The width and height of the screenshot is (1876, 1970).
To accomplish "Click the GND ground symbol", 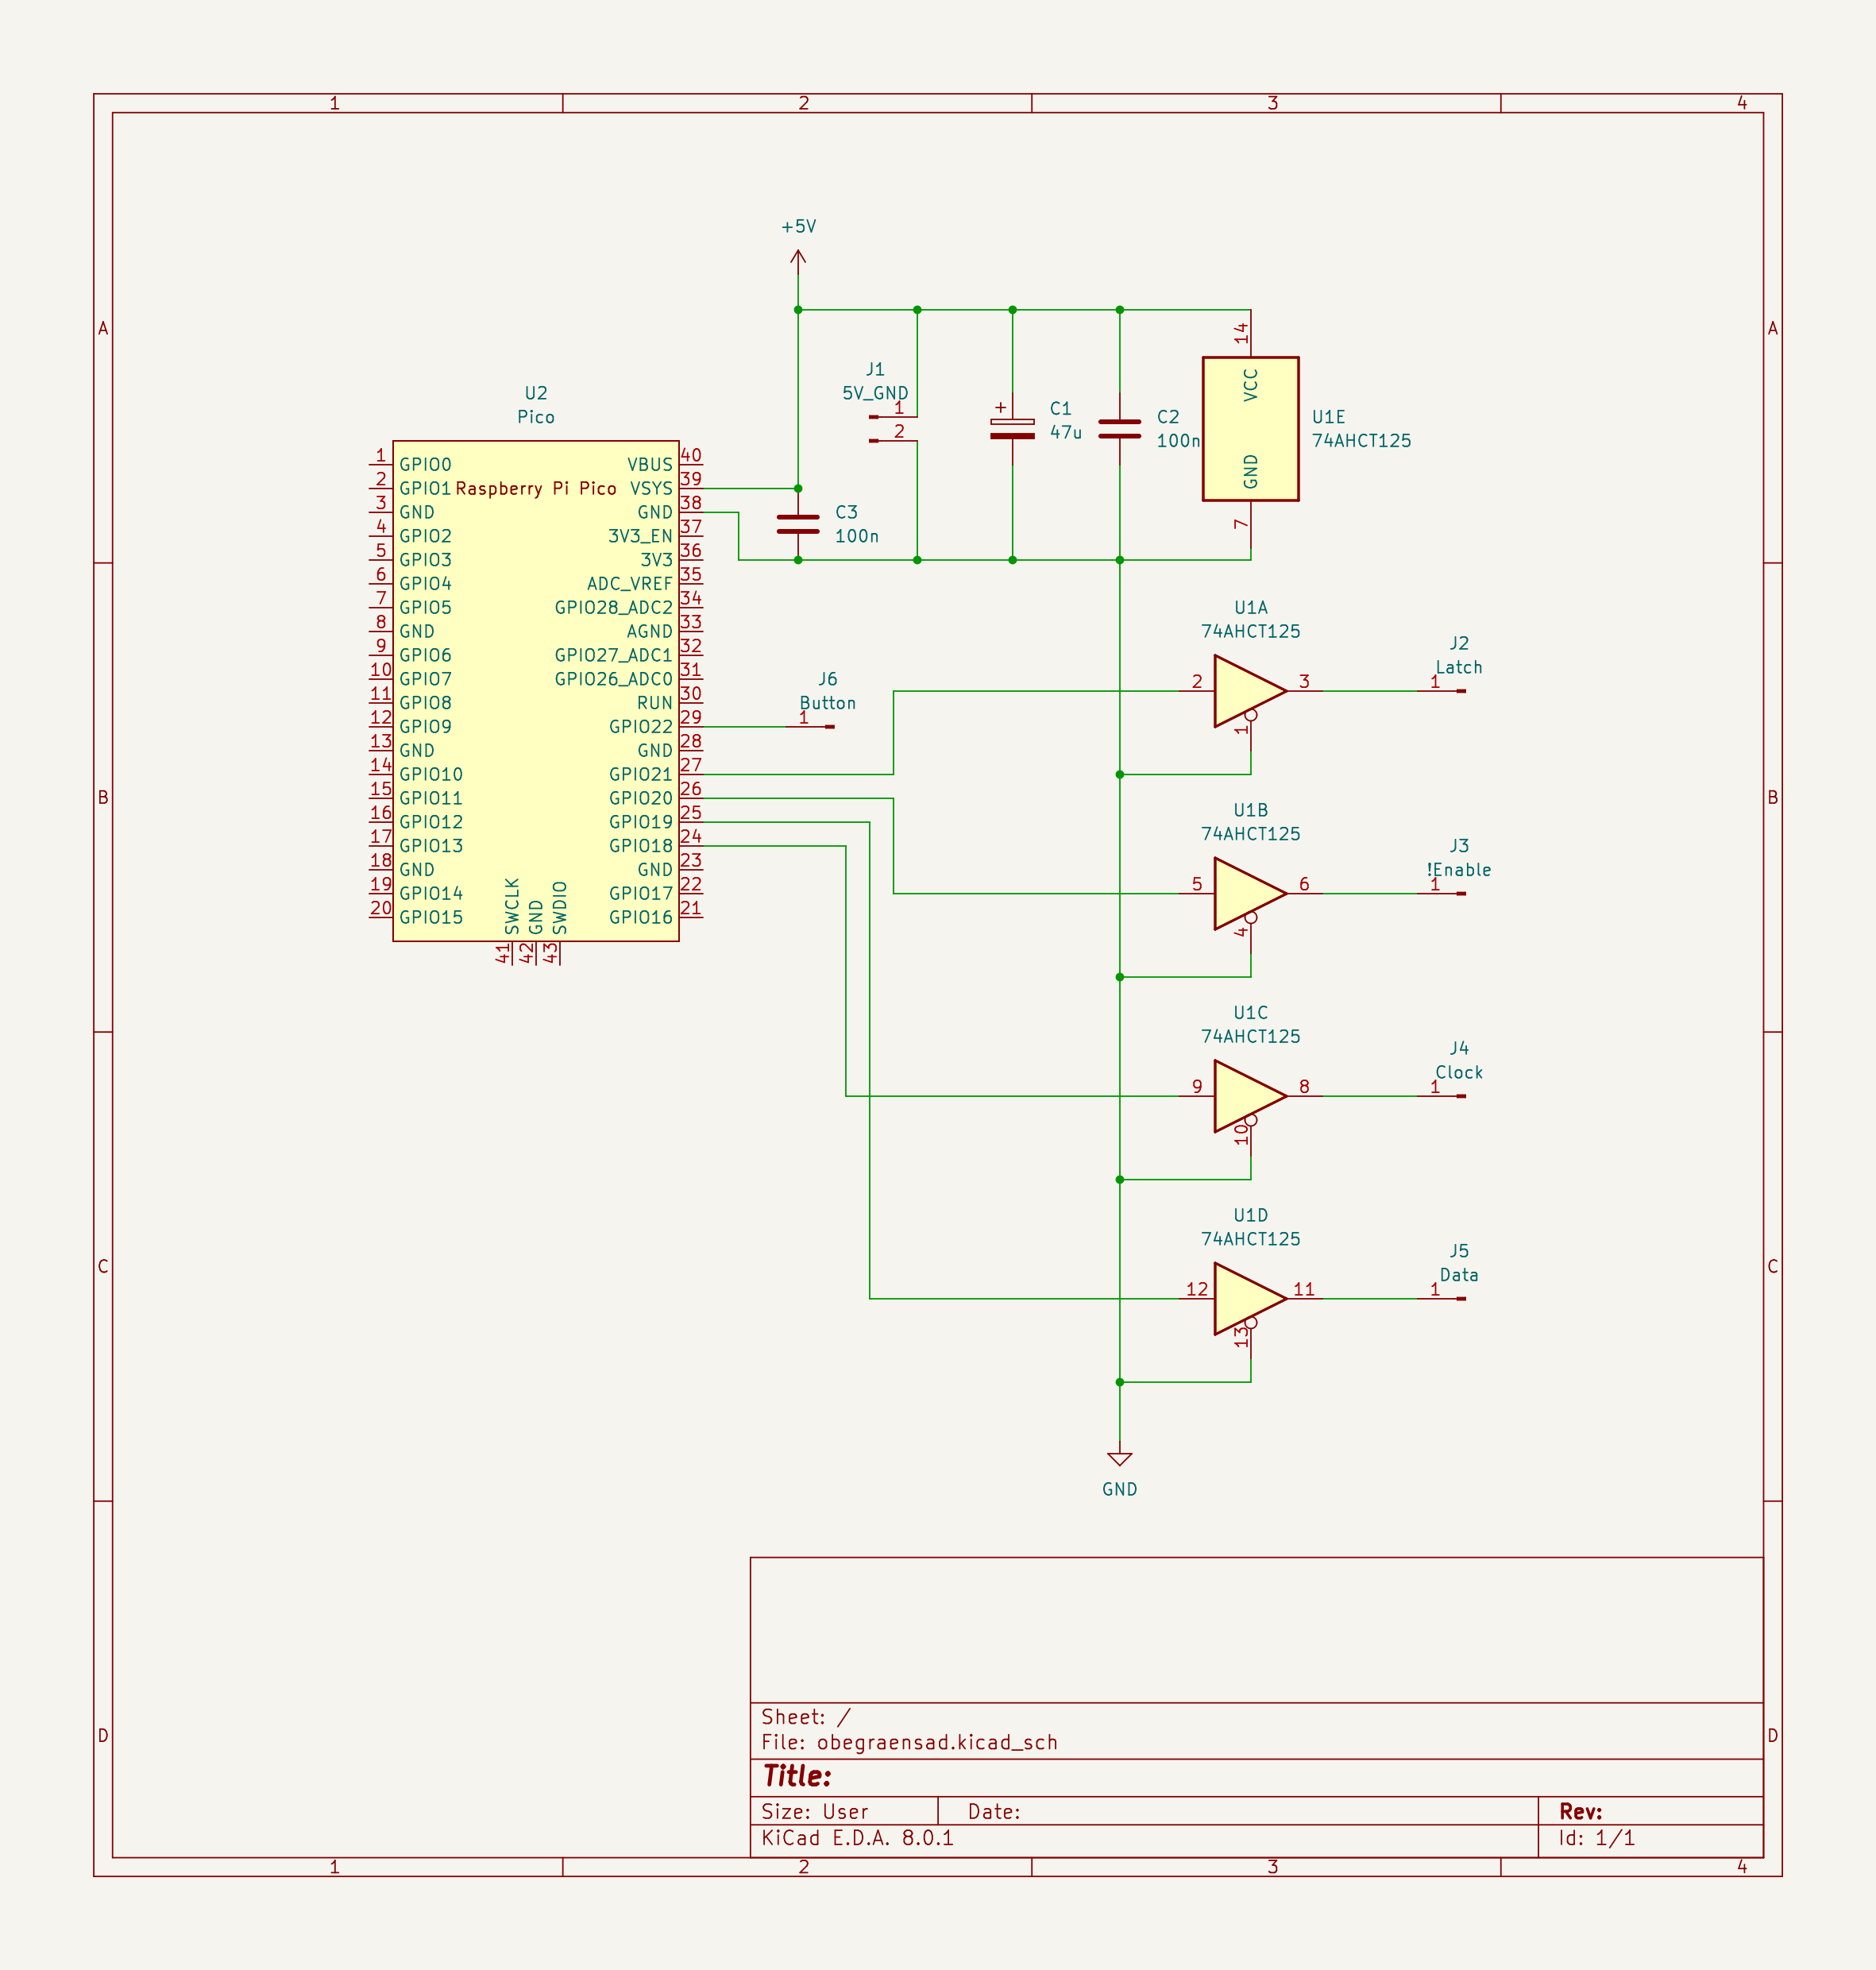I will pos(1119,1459).
